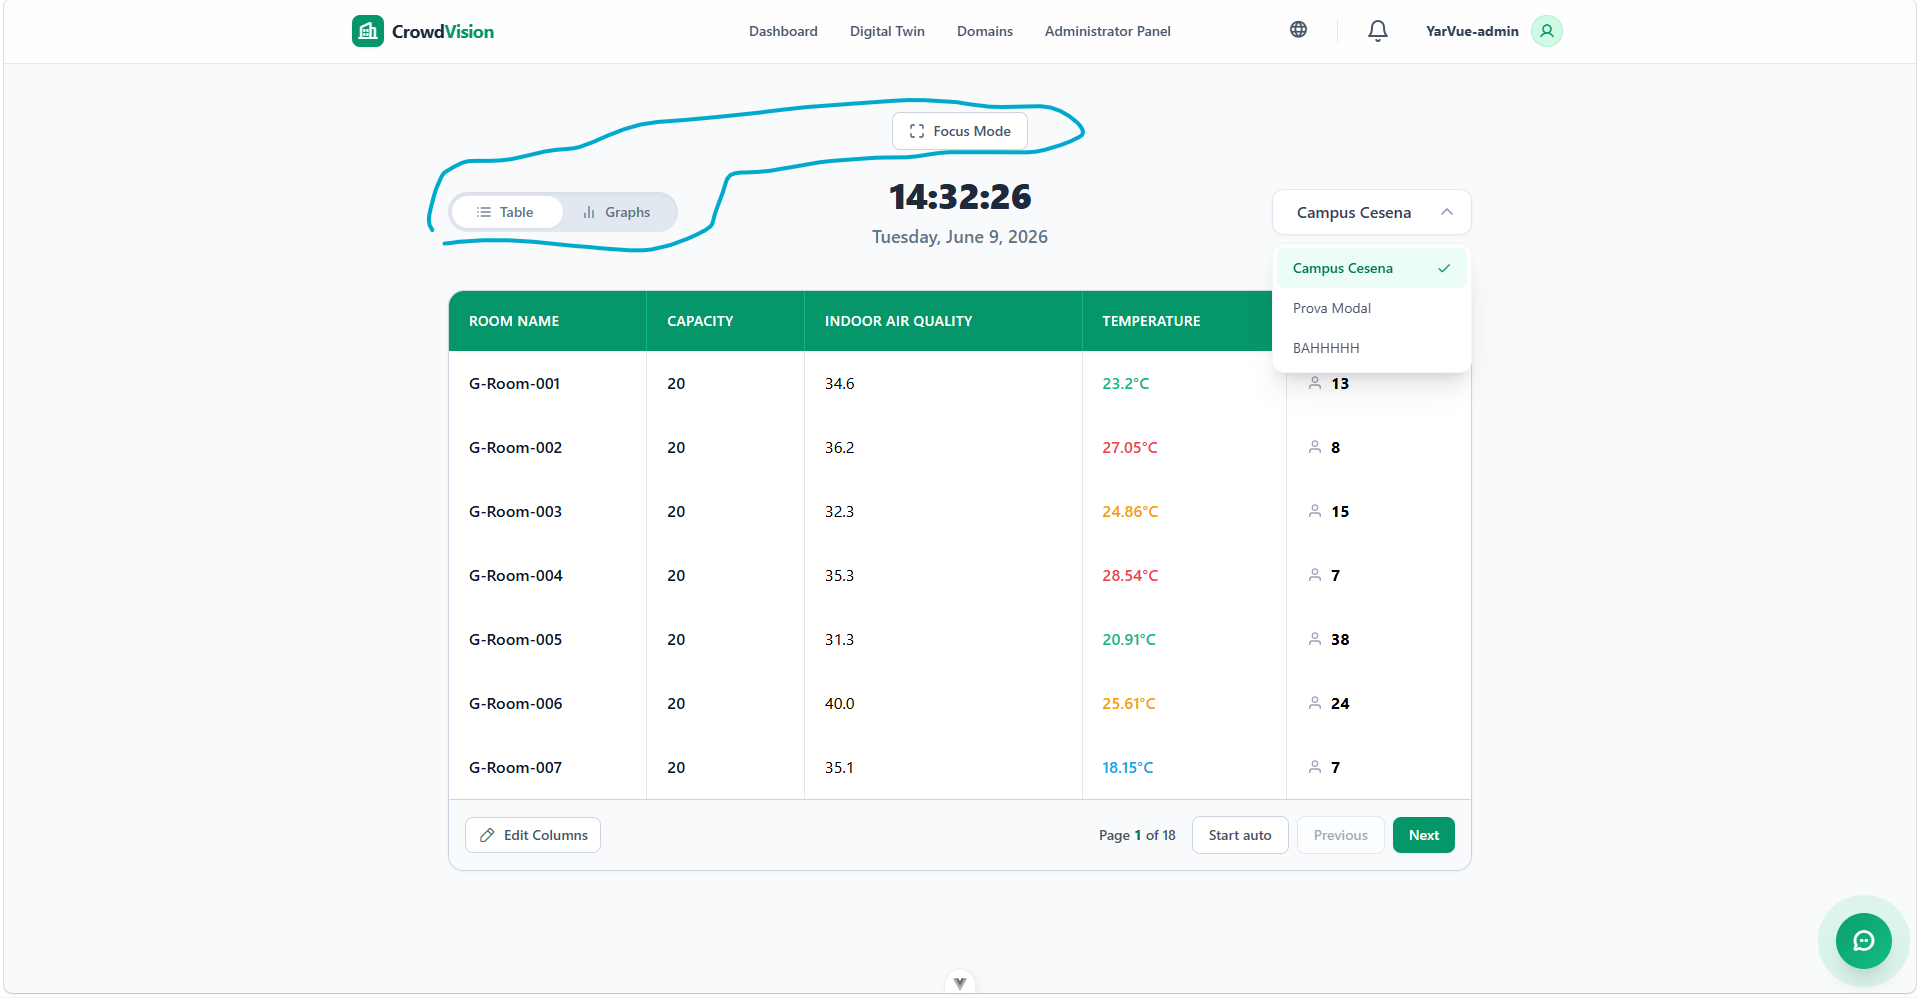This screenshot has width=1919, height=998.
Task: Click the person icon in G-Room-002 row
Action: [1314, 447]
